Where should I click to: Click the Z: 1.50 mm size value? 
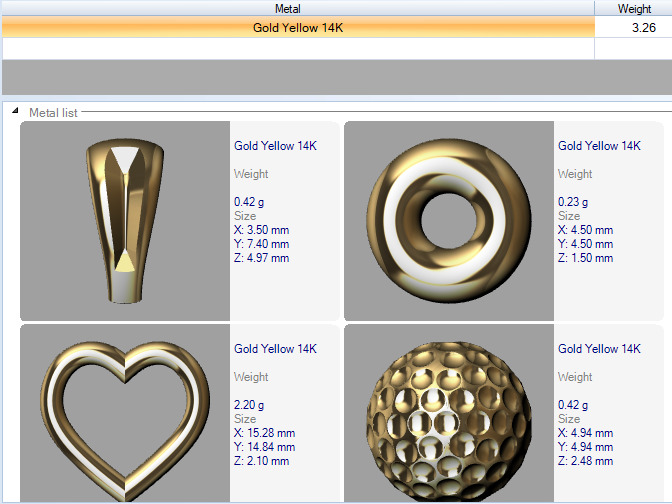(585, 258)
